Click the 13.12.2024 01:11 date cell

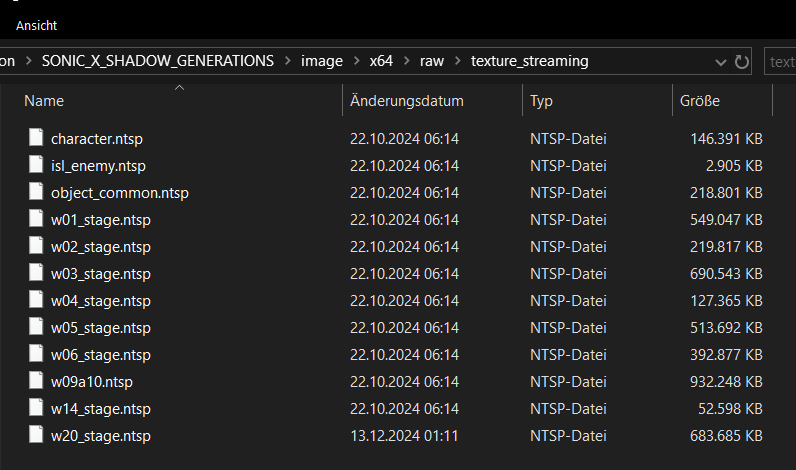(x=404, y=435)
